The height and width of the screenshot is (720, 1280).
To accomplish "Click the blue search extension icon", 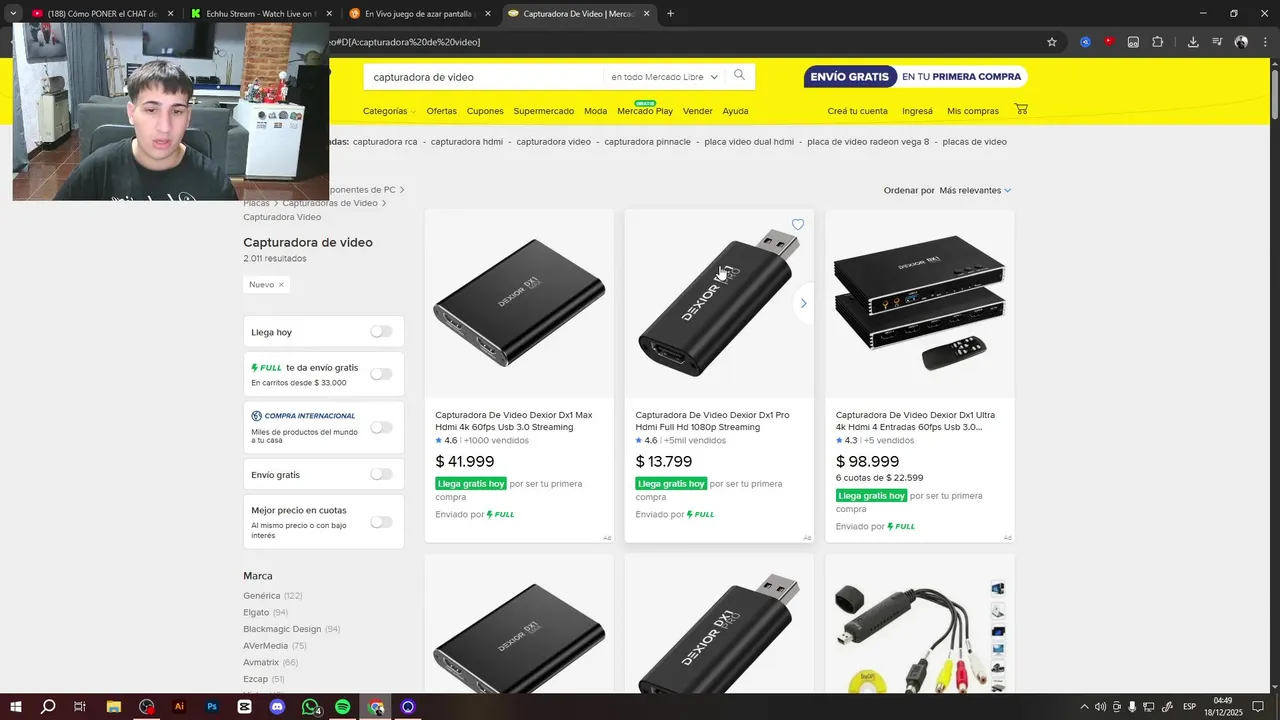I will coord(1085,42).
